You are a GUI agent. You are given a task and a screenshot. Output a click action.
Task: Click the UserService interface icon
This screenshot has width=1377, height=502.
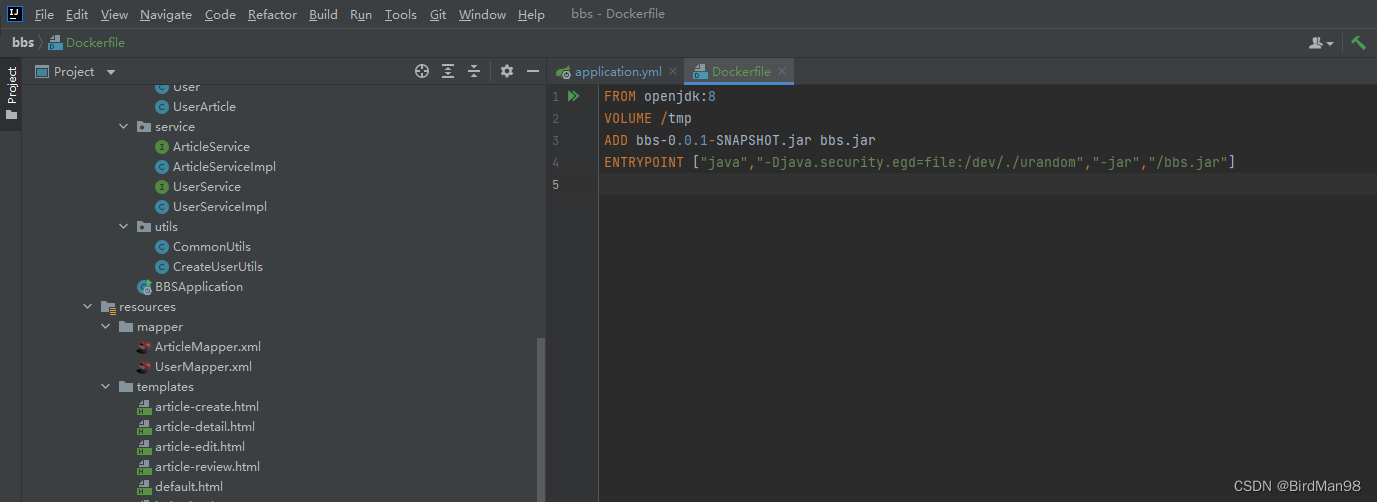(162, 187)
